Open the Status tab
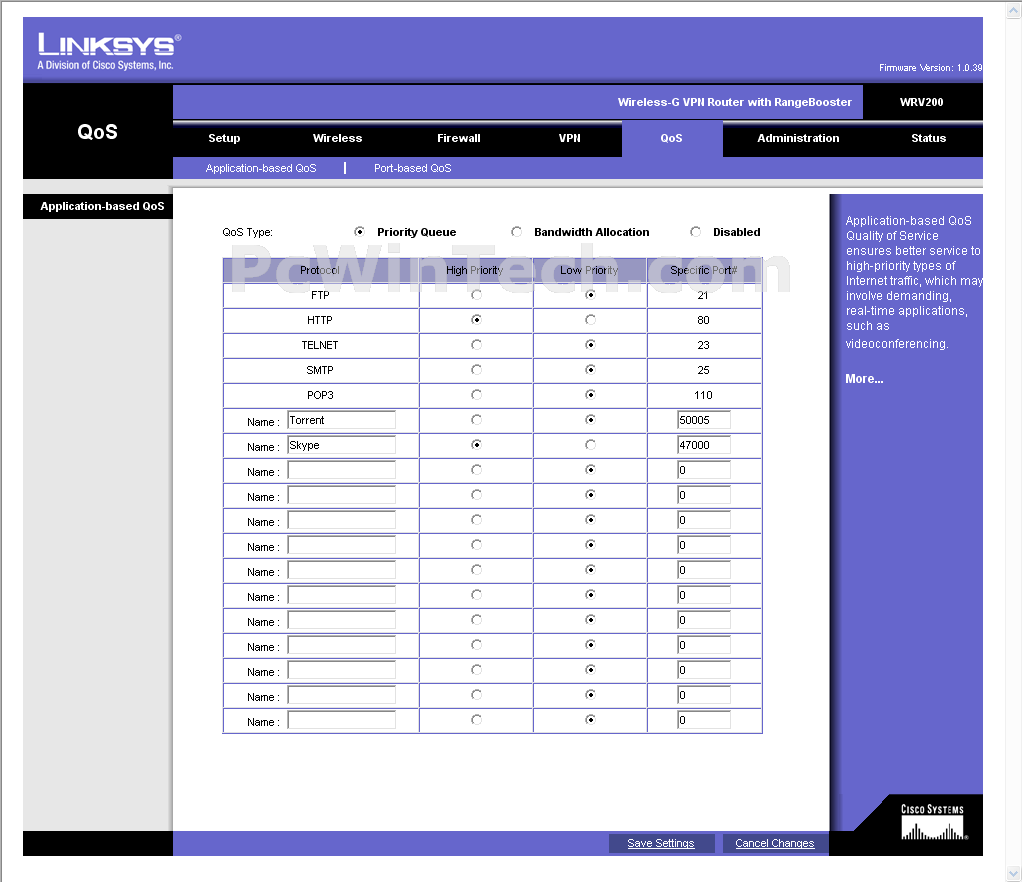This screenshot has height=882, width=1022. coord(928,138)
